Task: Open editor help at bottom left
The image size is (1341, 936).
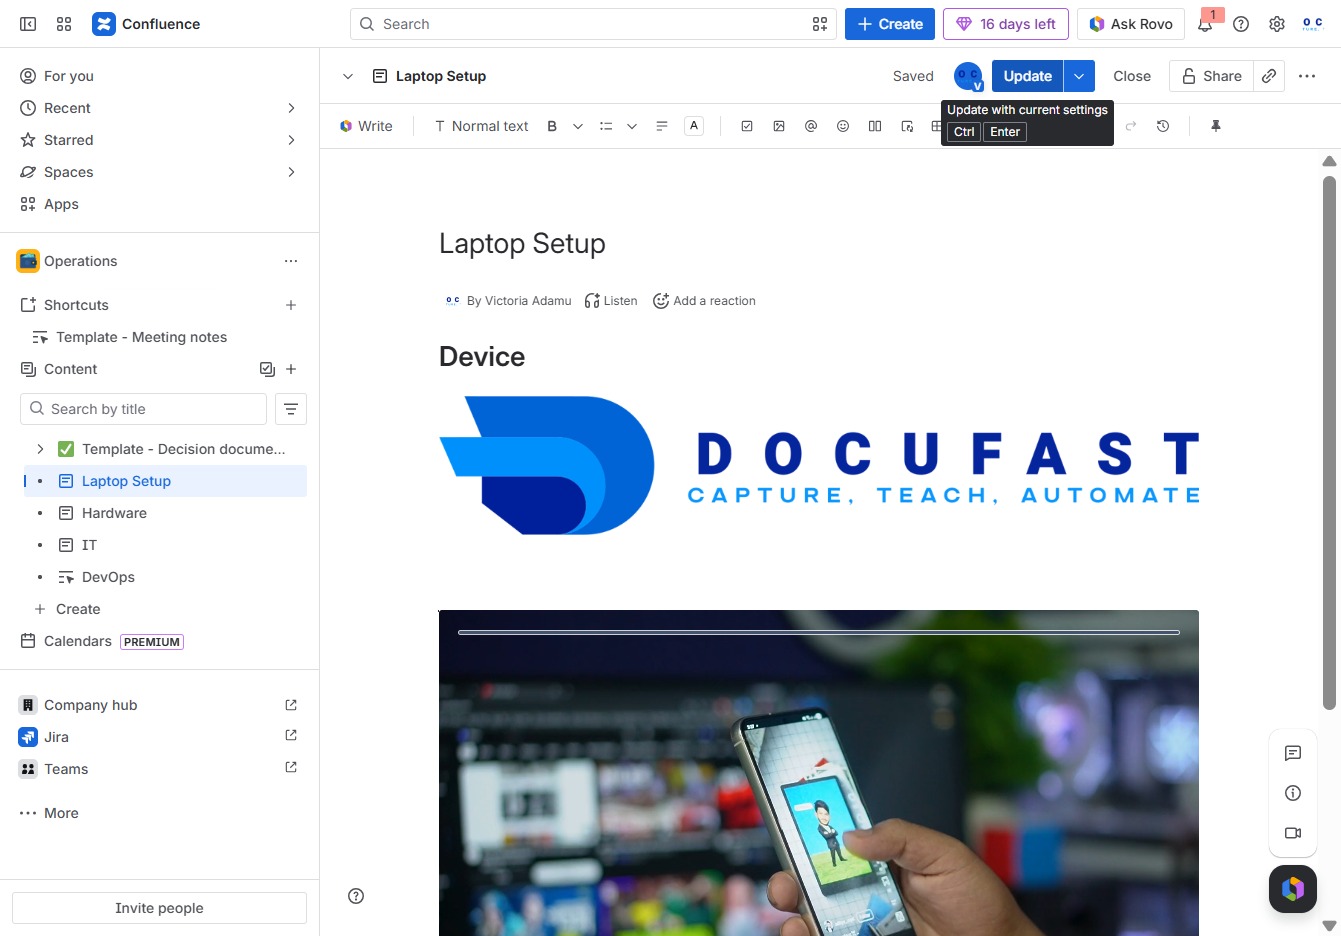Action: [x=356, y=896]
